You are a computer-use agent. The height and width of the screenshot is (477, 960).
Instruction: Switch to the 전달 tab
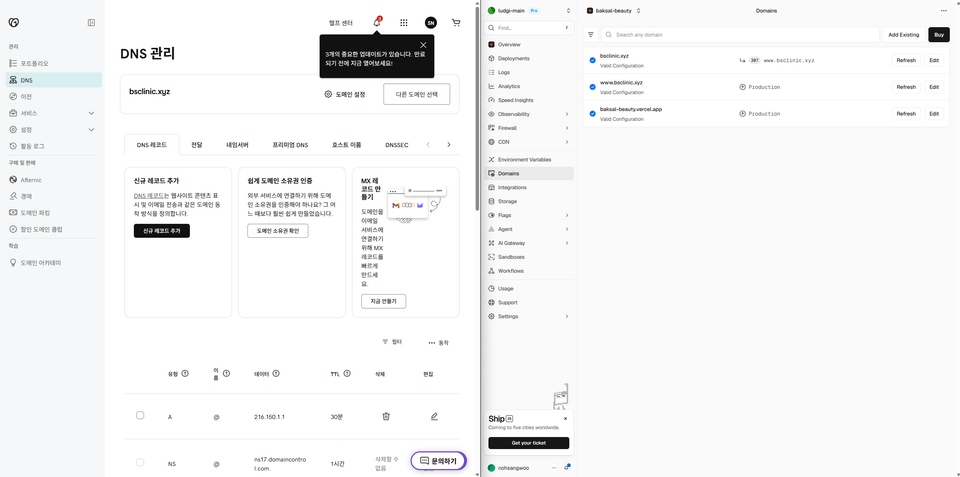pyautogui.click(x=197, y=145)
